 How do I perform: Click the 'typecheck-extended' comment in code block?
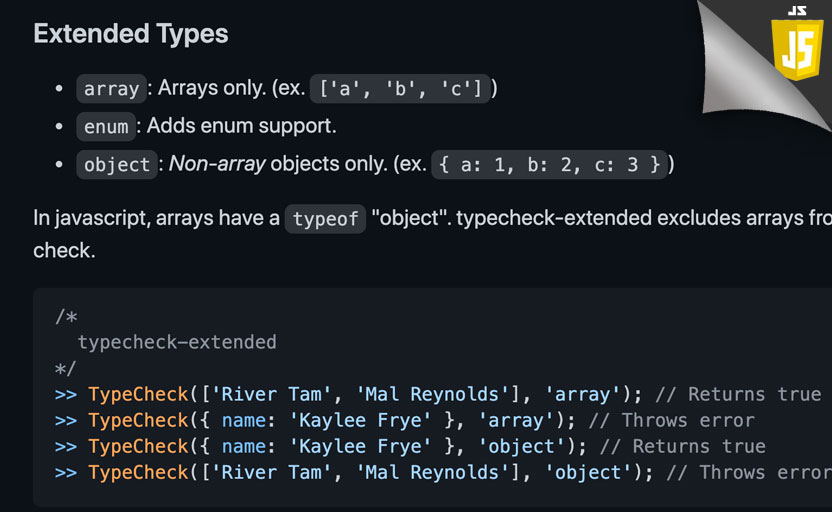[x=177, y=342]
